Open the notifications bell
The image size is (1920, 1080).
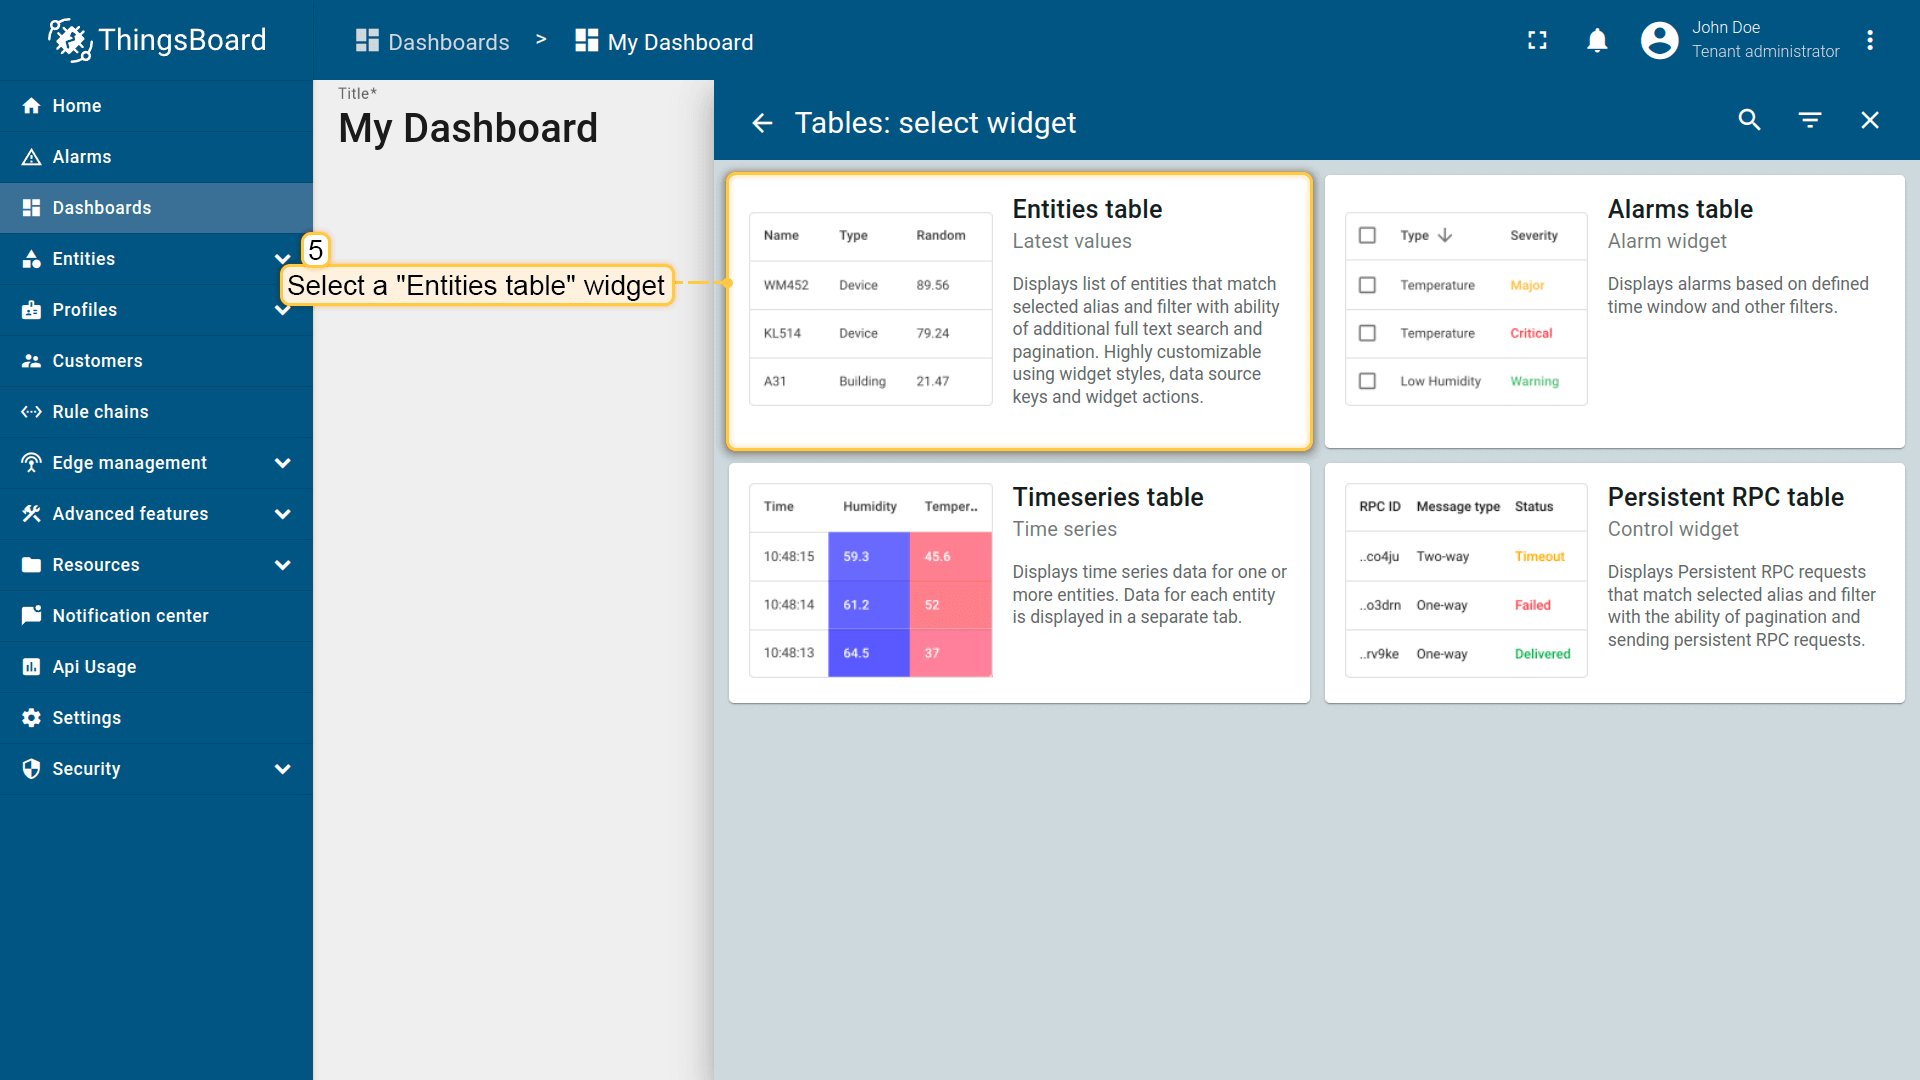point(1597,40)
